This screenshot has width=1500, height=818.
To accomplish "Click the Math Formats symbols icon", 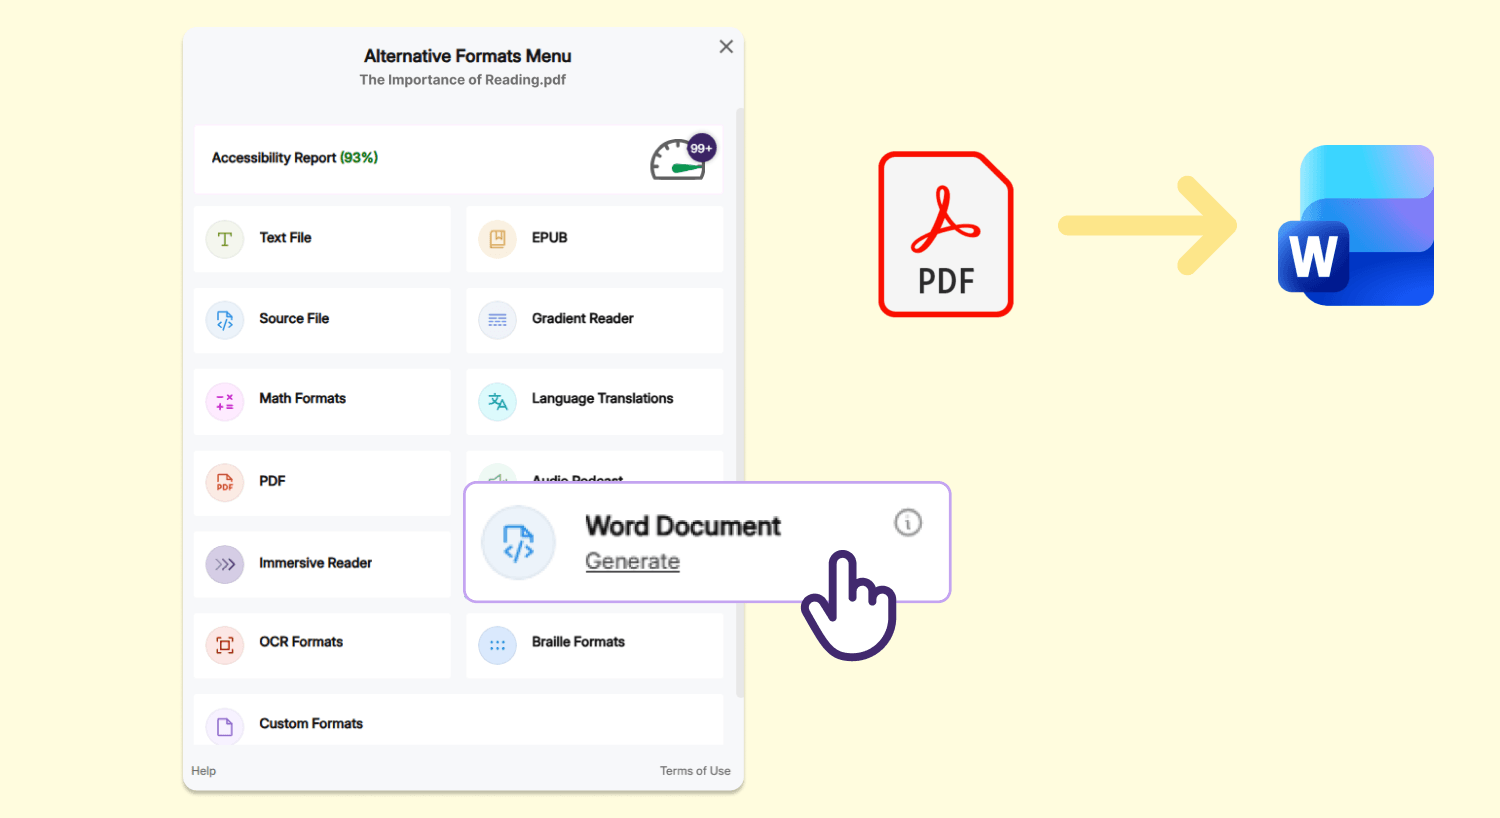I will [x=225, y=402].
